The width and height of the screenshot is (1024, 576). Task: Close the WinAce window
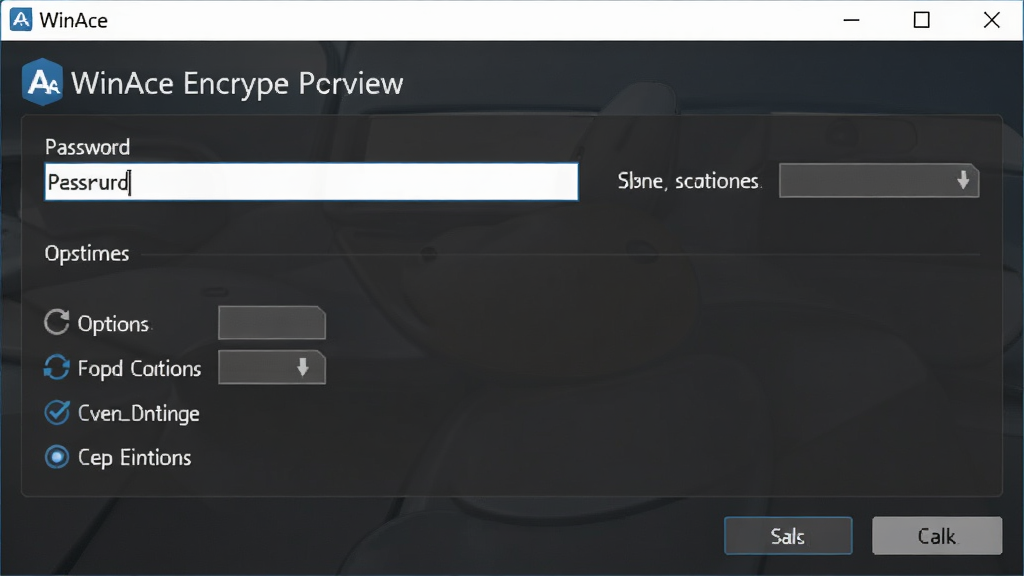point(991,20)
